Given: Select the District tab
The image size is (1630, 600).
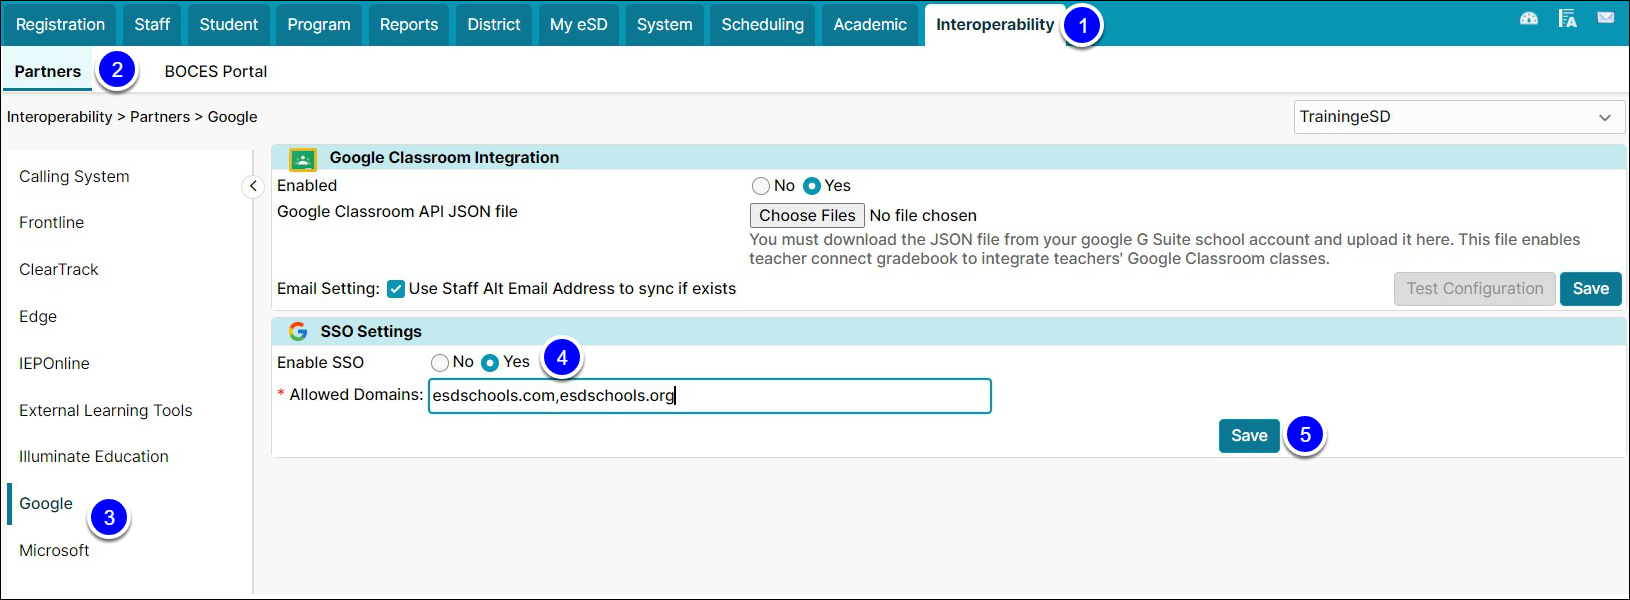Looking at the screenshot, I should tap(494, 24).
